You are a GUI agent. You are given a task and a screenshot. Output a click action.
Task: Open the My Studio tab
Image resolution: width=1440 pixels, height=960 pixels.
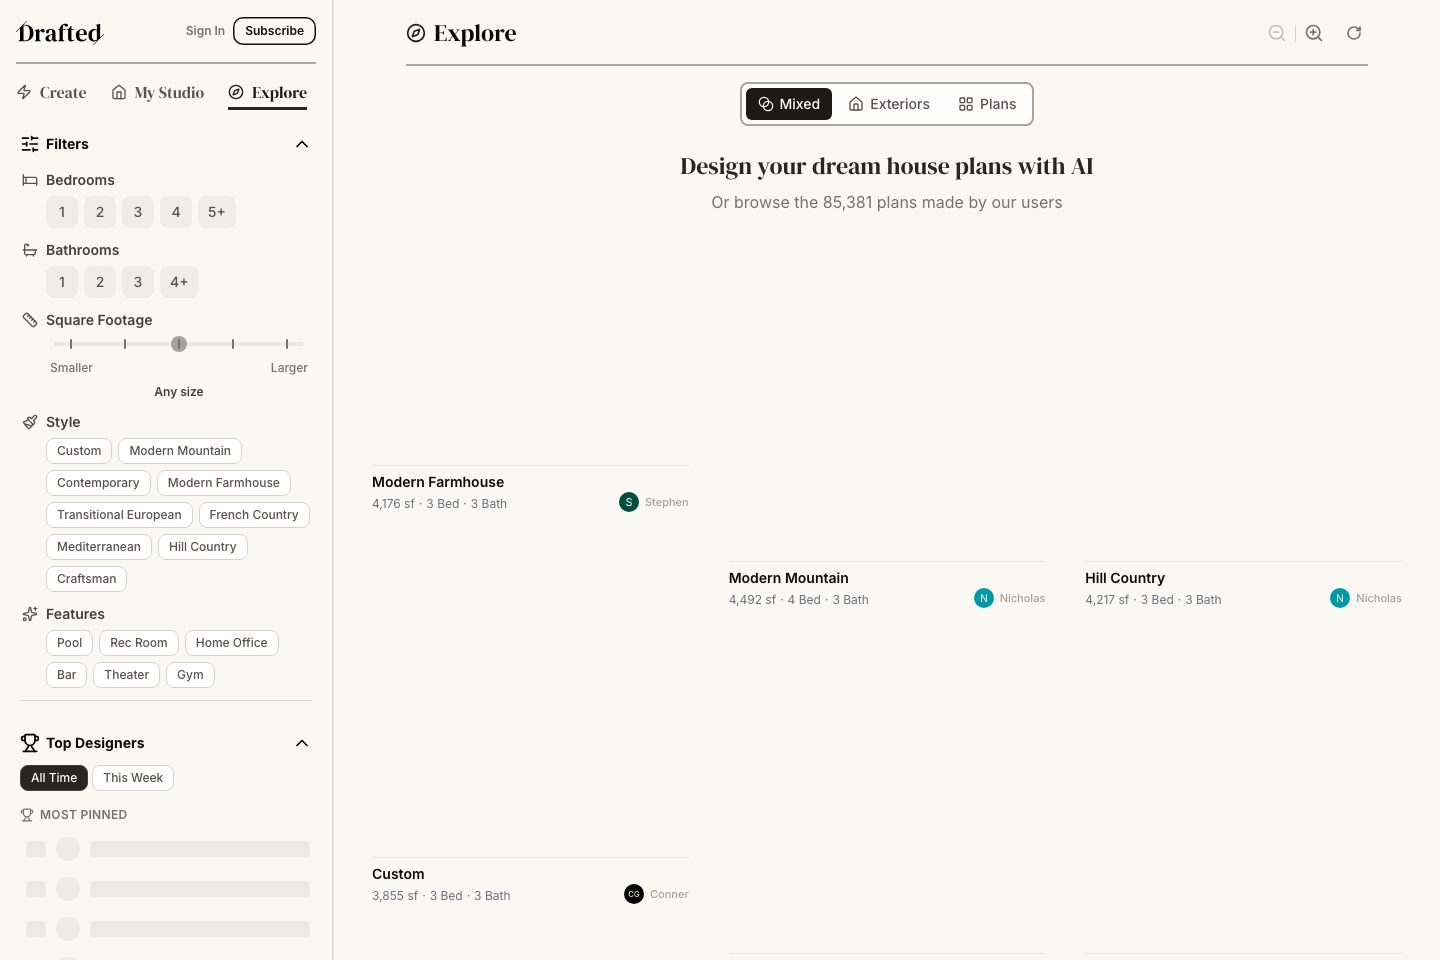tap(158, 93)
